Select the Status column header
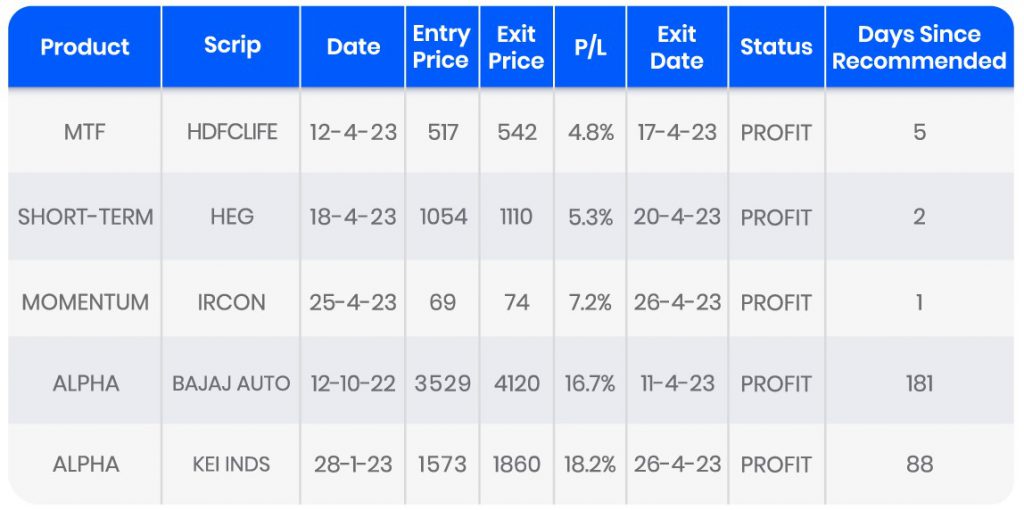This screenshot has width=1024, height=510. click(776, 47)
